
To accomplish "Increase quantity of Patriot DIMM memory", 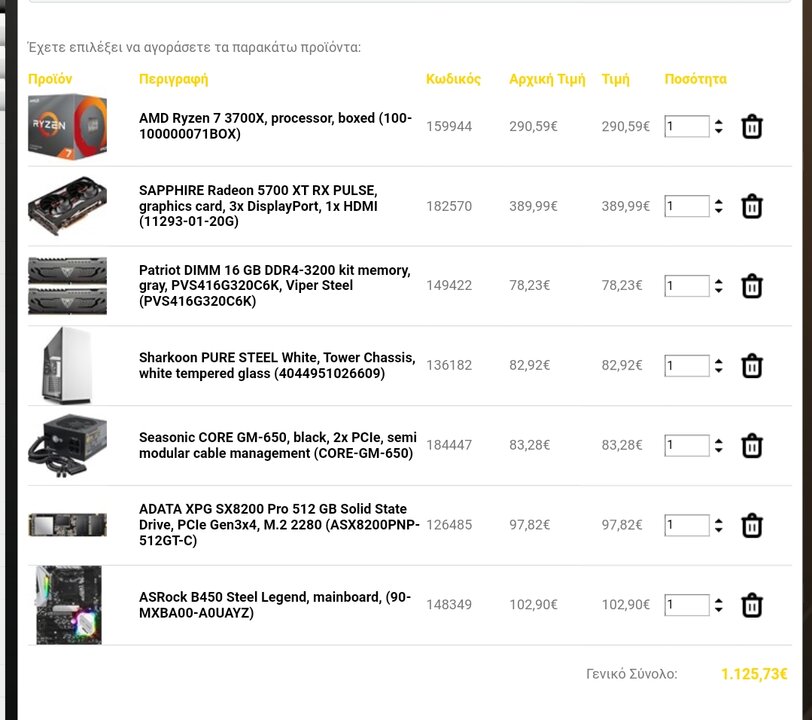I will 718,282.
